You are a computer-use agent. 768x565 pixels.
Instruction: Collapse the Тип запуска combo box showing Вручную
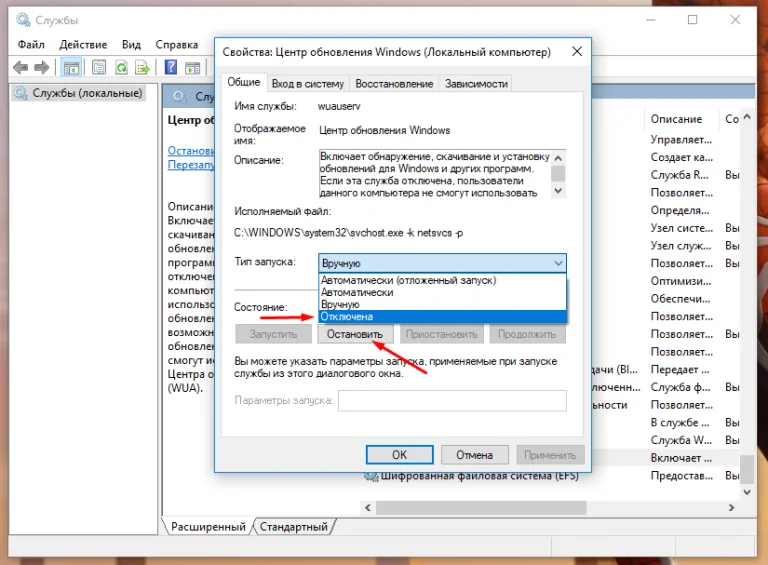click(x=442, y=263)
